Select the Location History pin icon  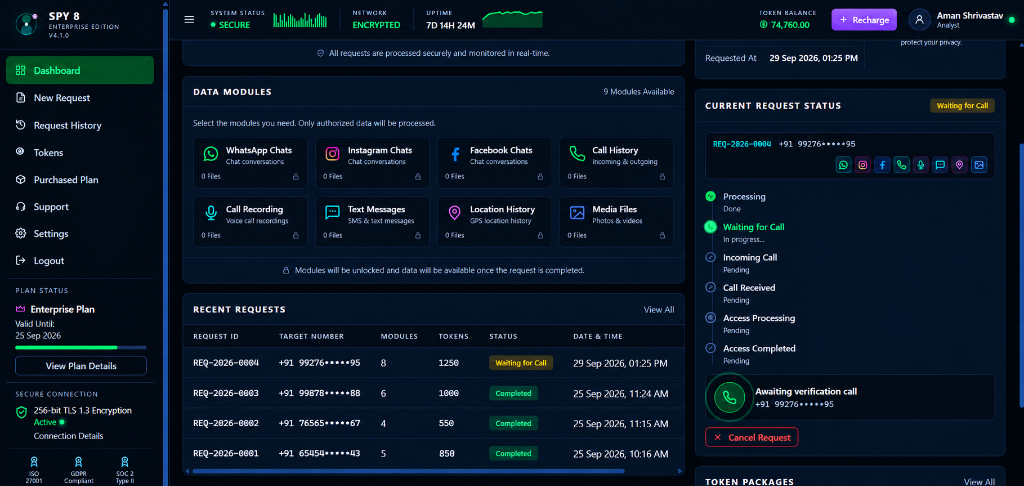click(455, 214)
